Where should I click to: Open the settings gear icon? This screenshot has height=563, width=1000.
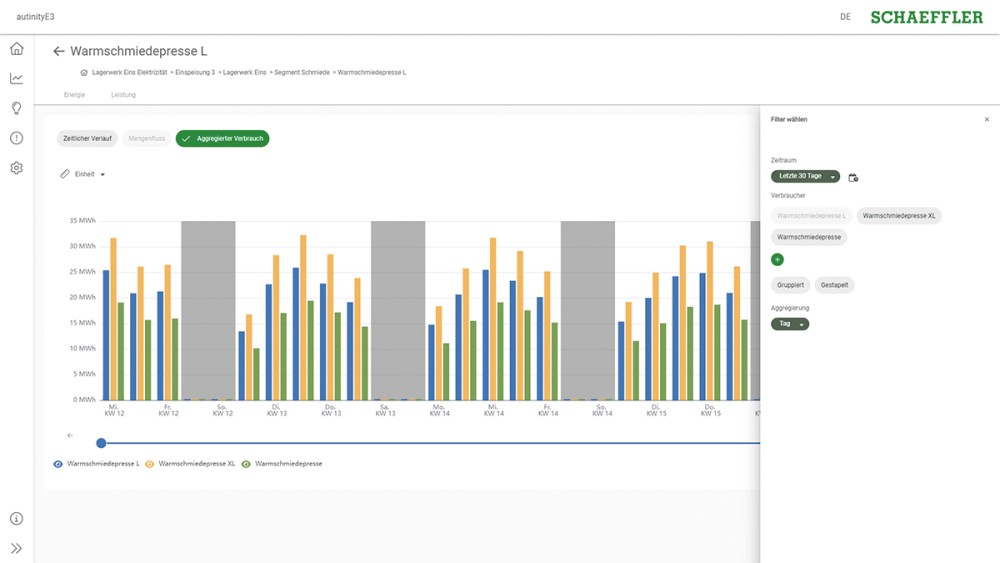coord(16,168)
